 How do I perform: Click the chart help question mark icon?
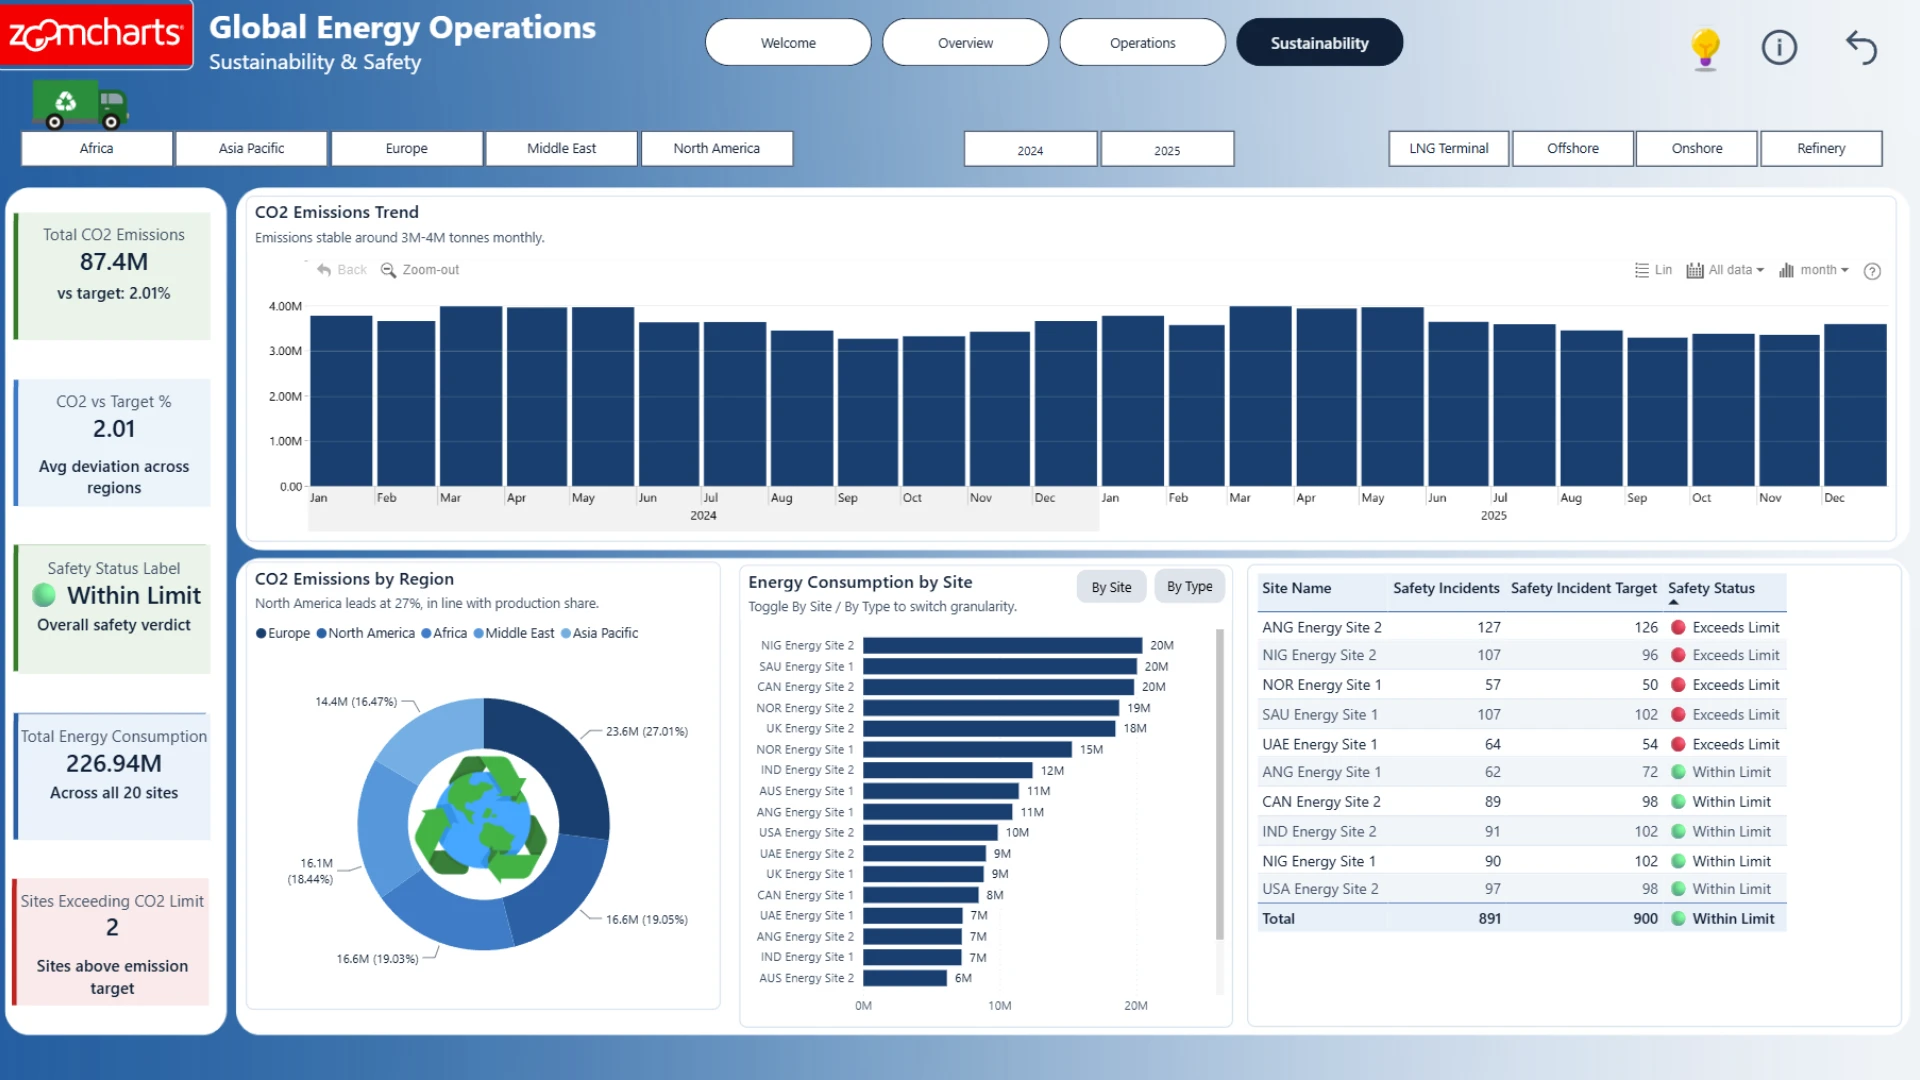[1872, 271]
